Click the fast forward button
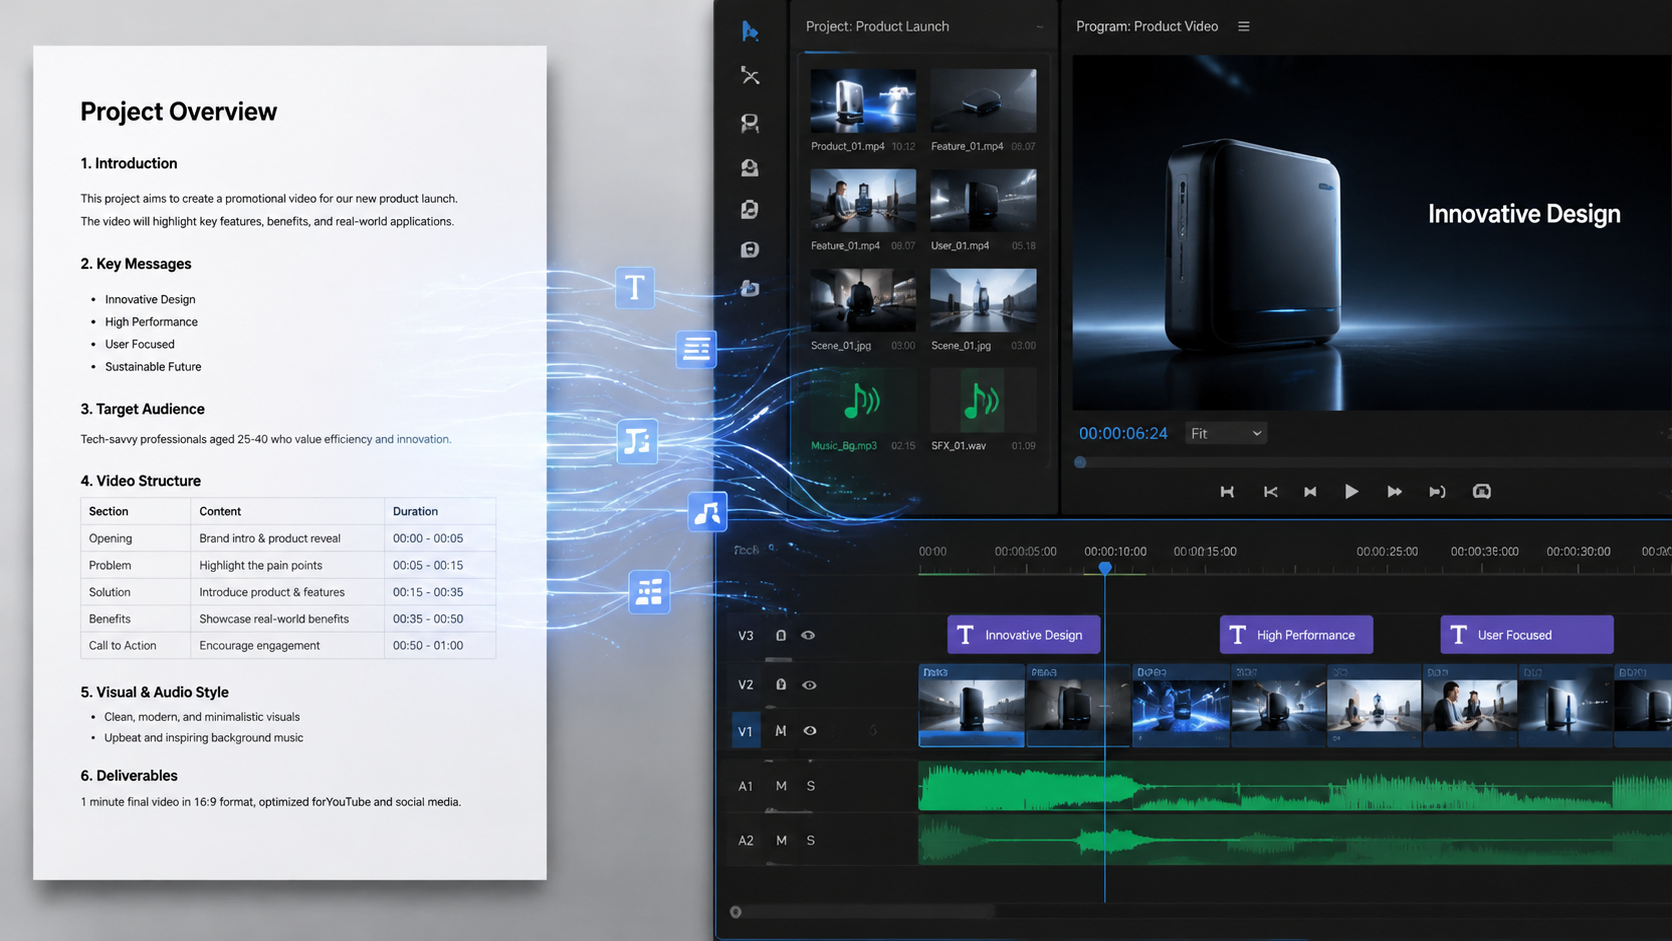 point(1394,492)
